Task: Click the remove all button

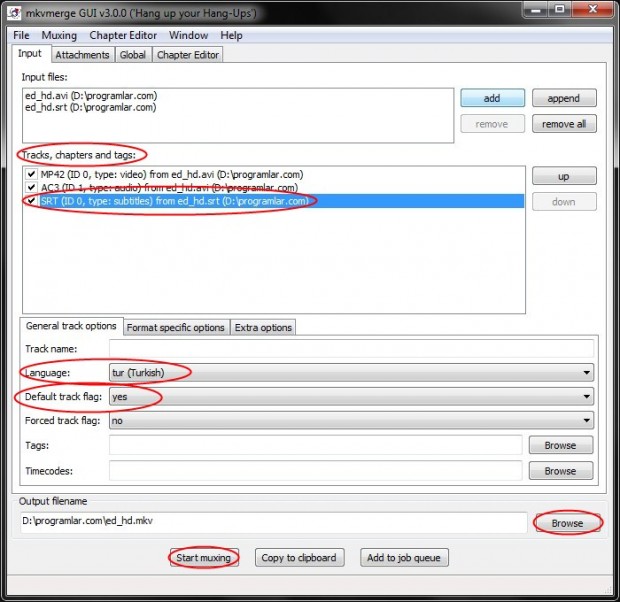Action: coord(564,124)
